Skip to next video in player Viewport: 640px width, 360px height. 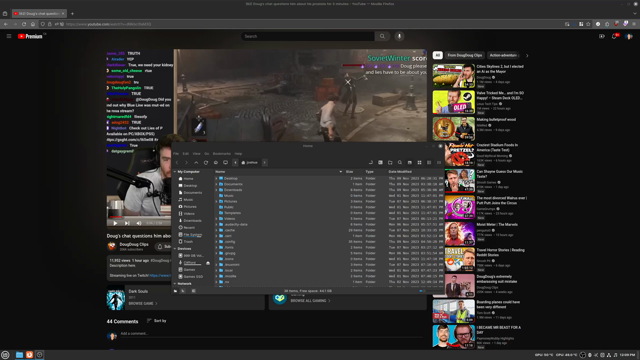point(127,223)
